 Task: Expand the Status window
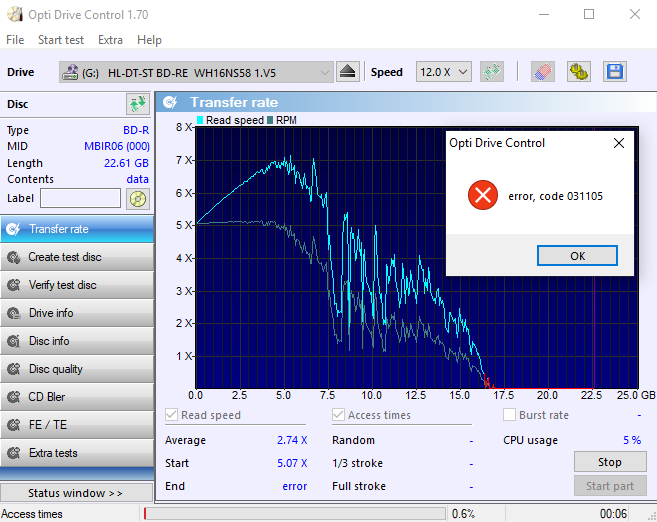pyautogui.click(x=77, y=493)
